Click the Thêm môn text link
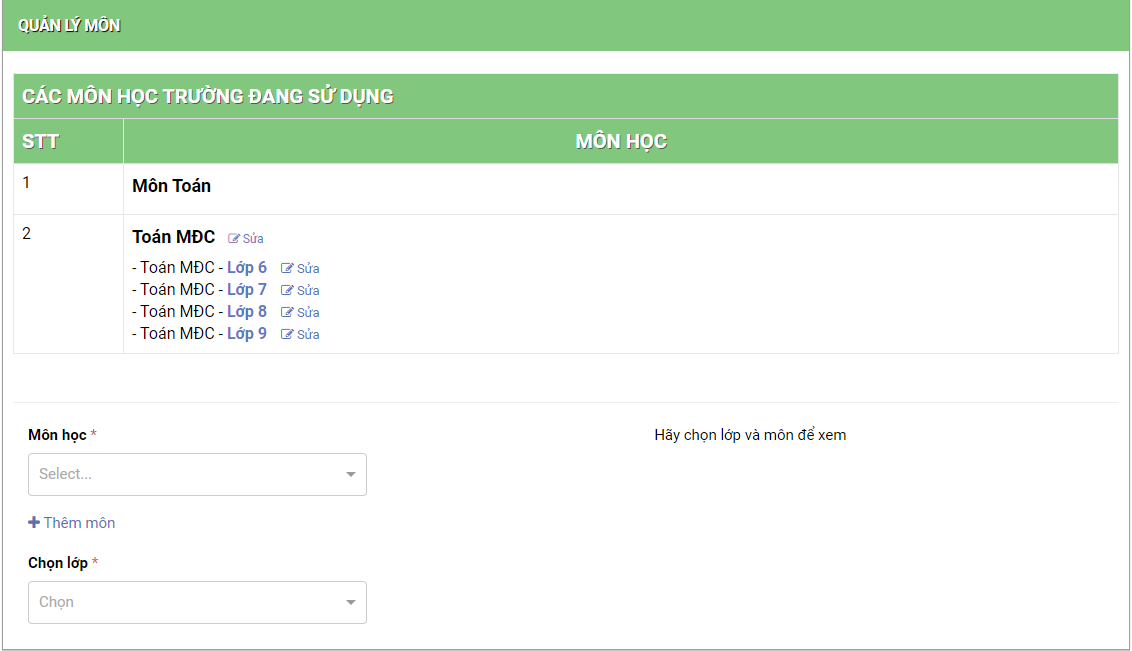Viewport: 1132px width, 651px height. click(79, 523)
